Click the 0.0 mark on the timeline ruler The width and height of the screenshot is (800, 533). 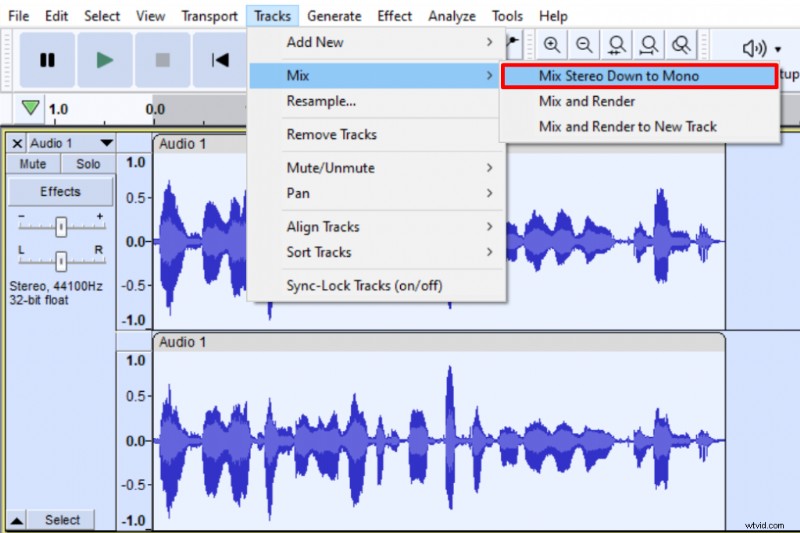[x=155, y=109]
